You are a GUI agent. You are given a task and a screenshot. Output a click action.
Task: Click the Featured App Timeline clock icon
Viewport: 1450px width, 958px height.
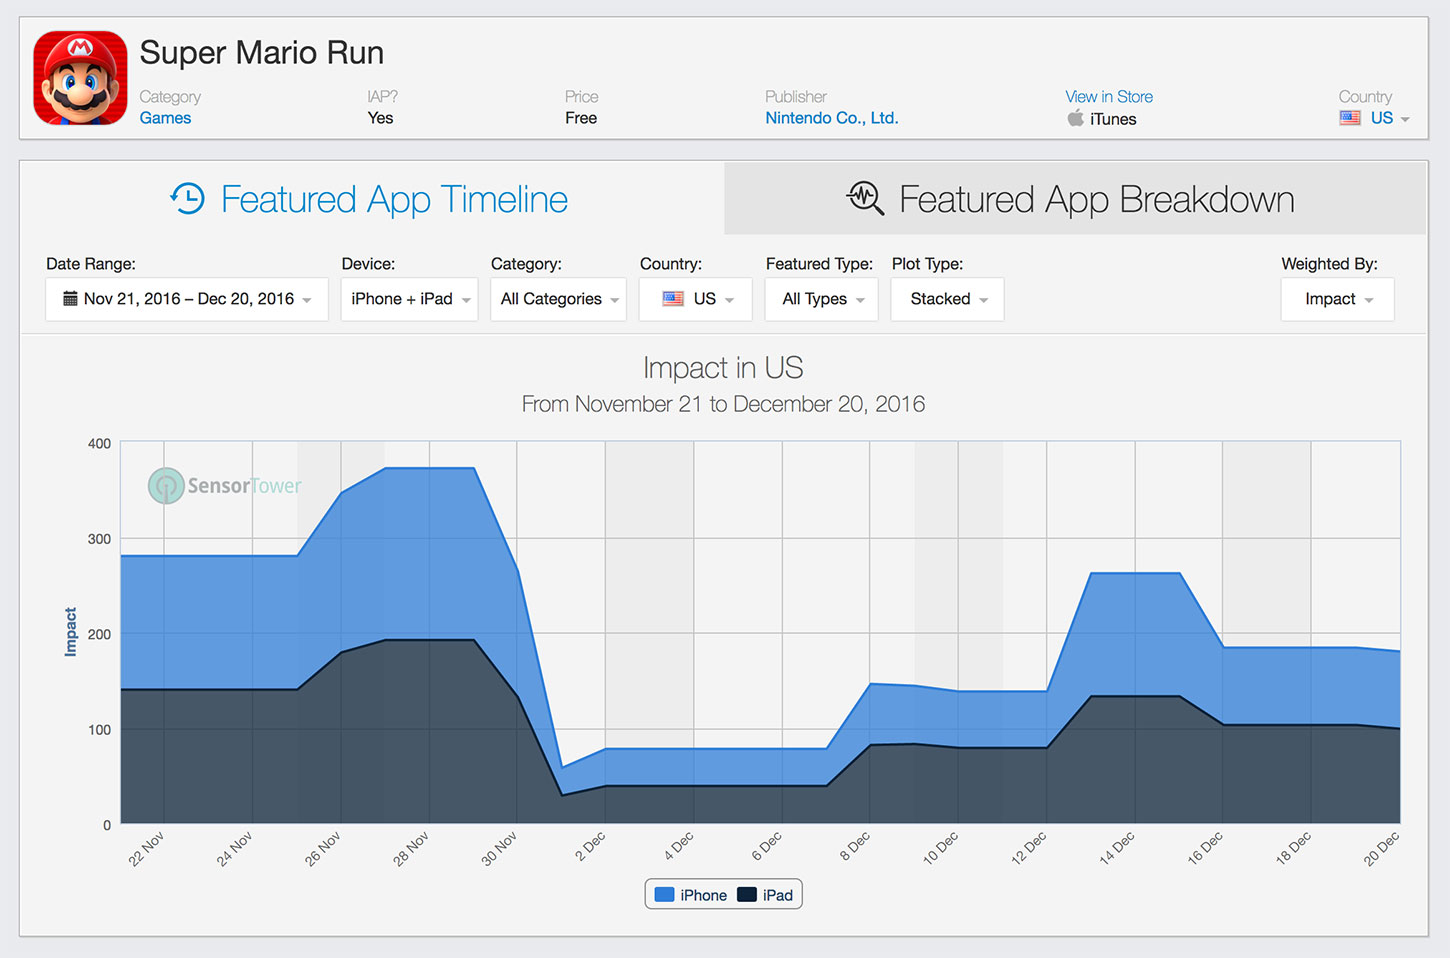187,199
